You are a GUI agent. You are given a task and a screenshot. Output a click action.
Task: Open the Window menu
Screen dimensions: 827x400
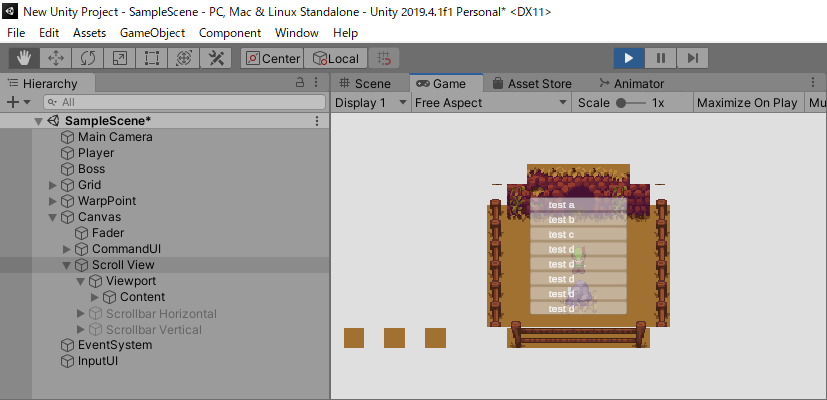(297, 33)
